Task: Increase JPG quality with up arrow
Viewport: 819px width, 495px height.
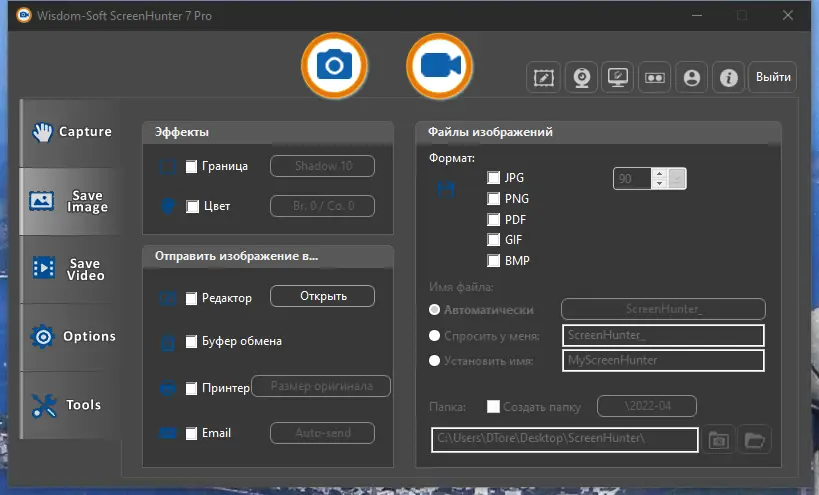Action: click(660, 174)
